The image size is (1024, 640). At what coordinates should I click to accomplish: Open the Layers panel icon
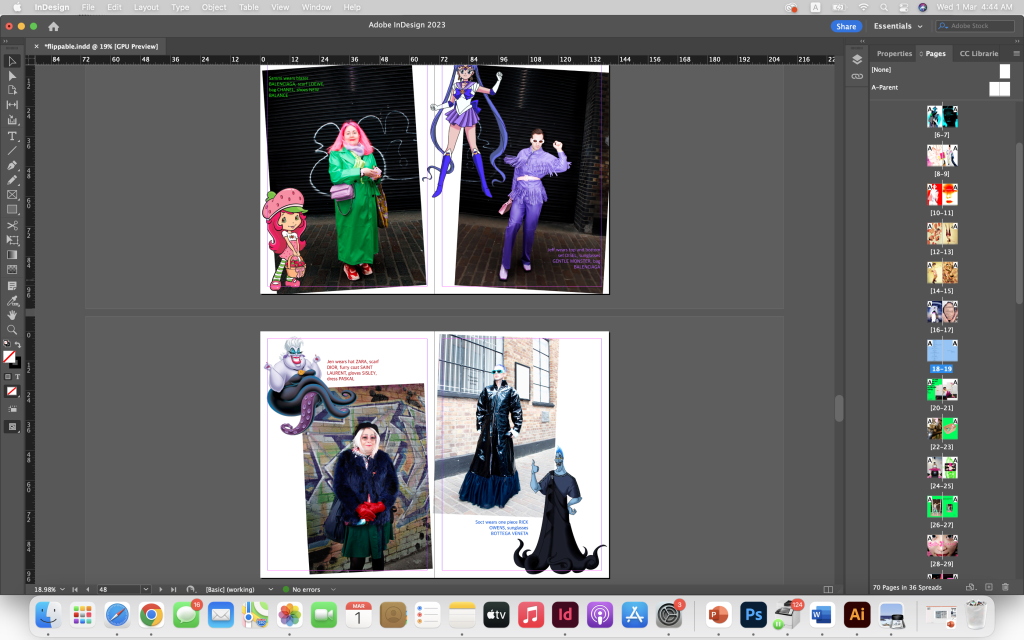pos(857,59)
